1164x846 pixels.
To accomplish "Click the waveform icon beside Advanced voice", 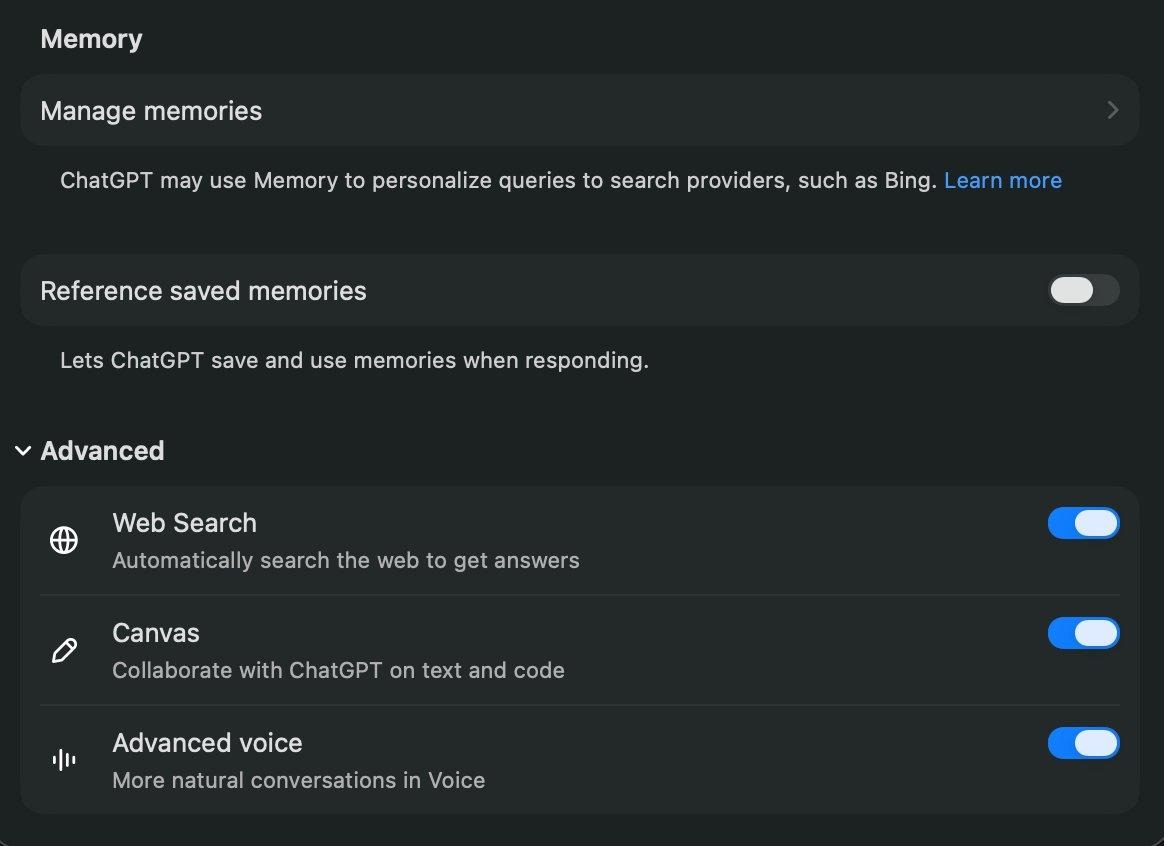I will [64, 760].
